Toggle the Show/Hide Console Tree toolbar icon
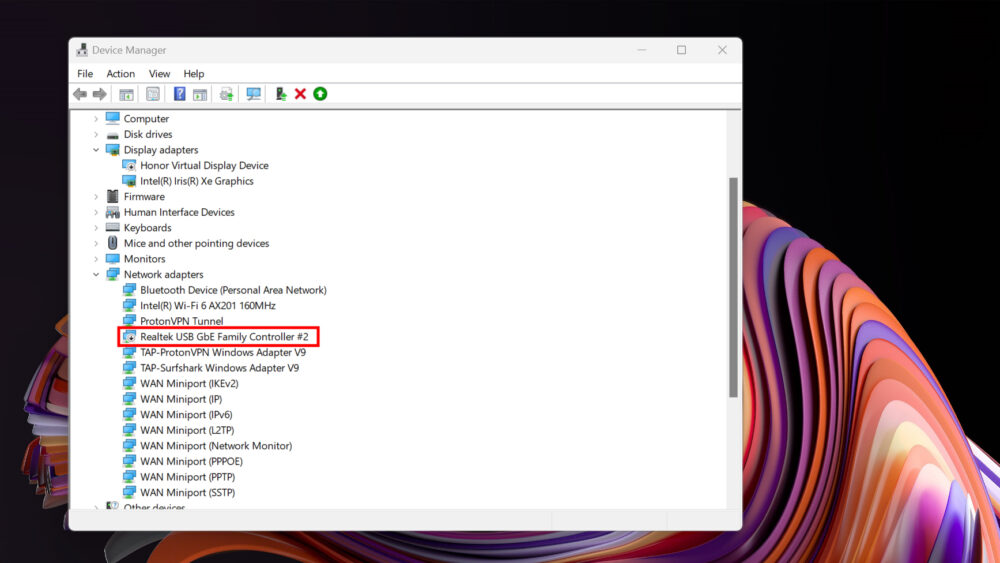1000x563 pixels. click(126, 94)
